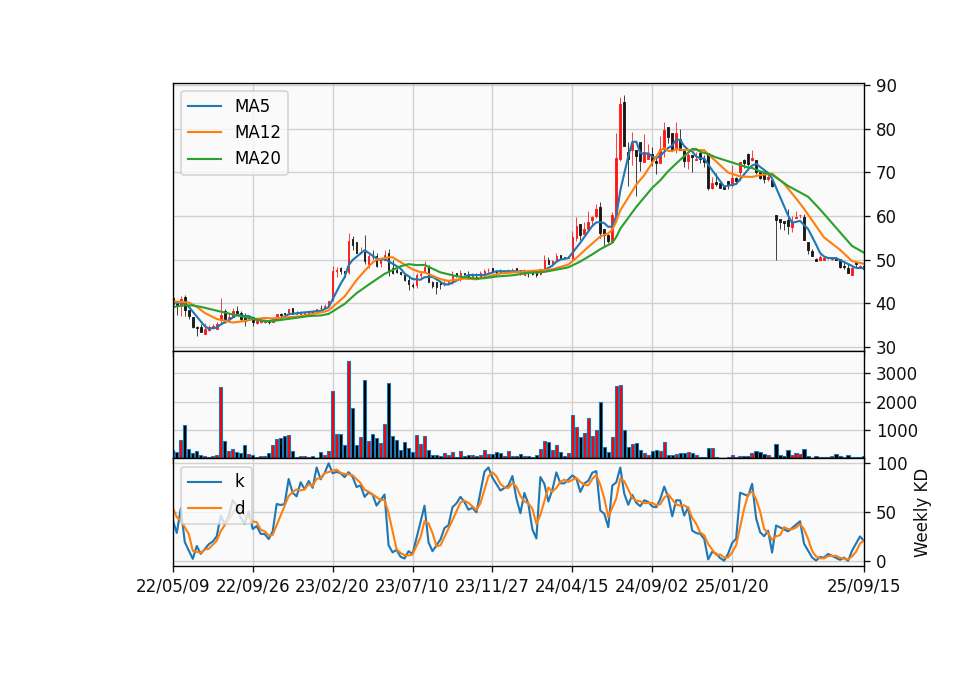Click the 25/09/15 date tick label
This screenshot has width=960, height=690.
click(x=863, y=586)
